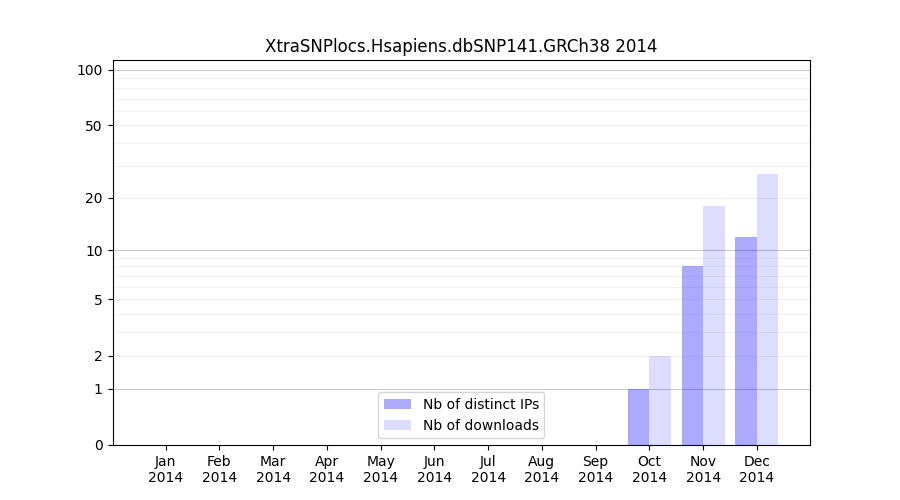
Task: Click the 0 y-axis tick label
Action: point(98,445)
